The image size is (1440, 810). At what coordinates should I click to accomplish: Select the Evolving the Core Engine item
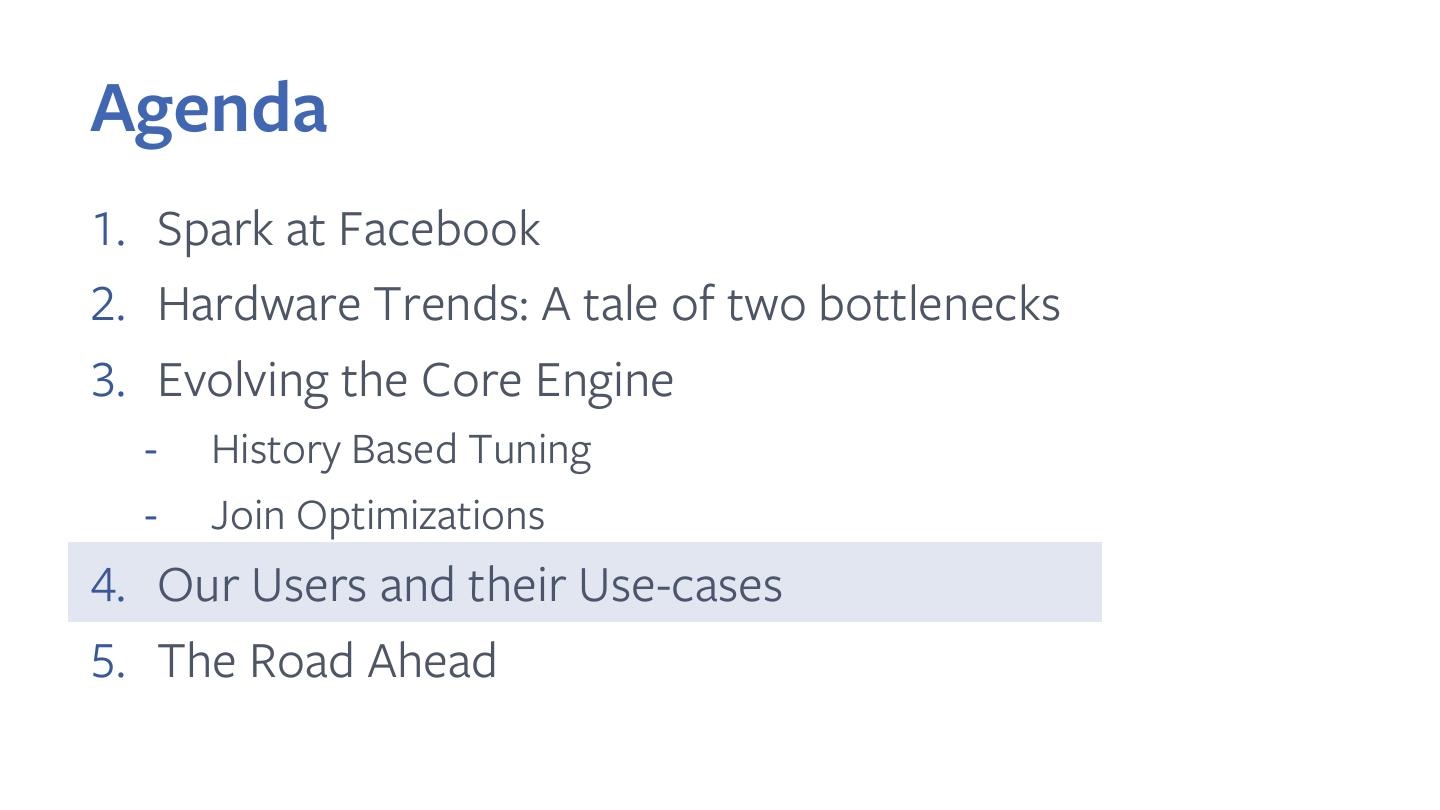[x=415, y=380]
